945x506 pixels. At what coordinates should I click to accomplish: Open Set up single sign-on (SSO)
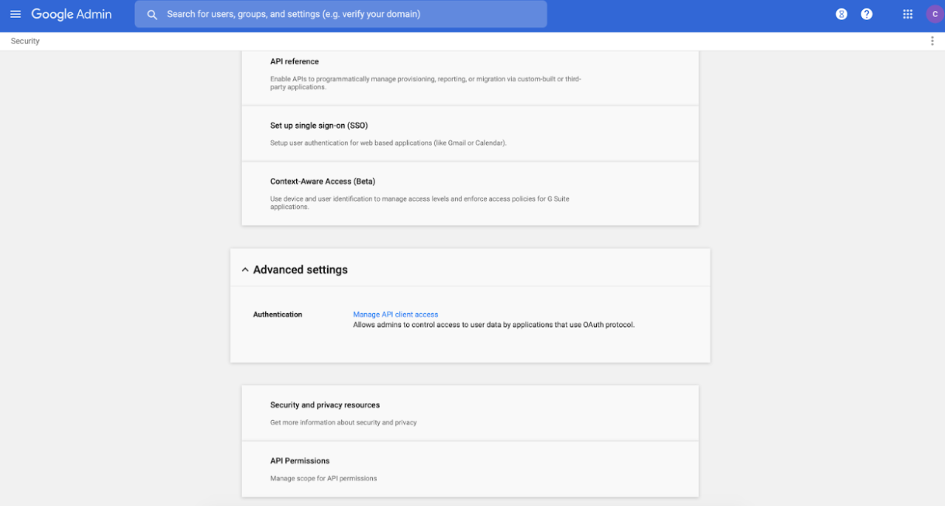(x=470, y=134)
